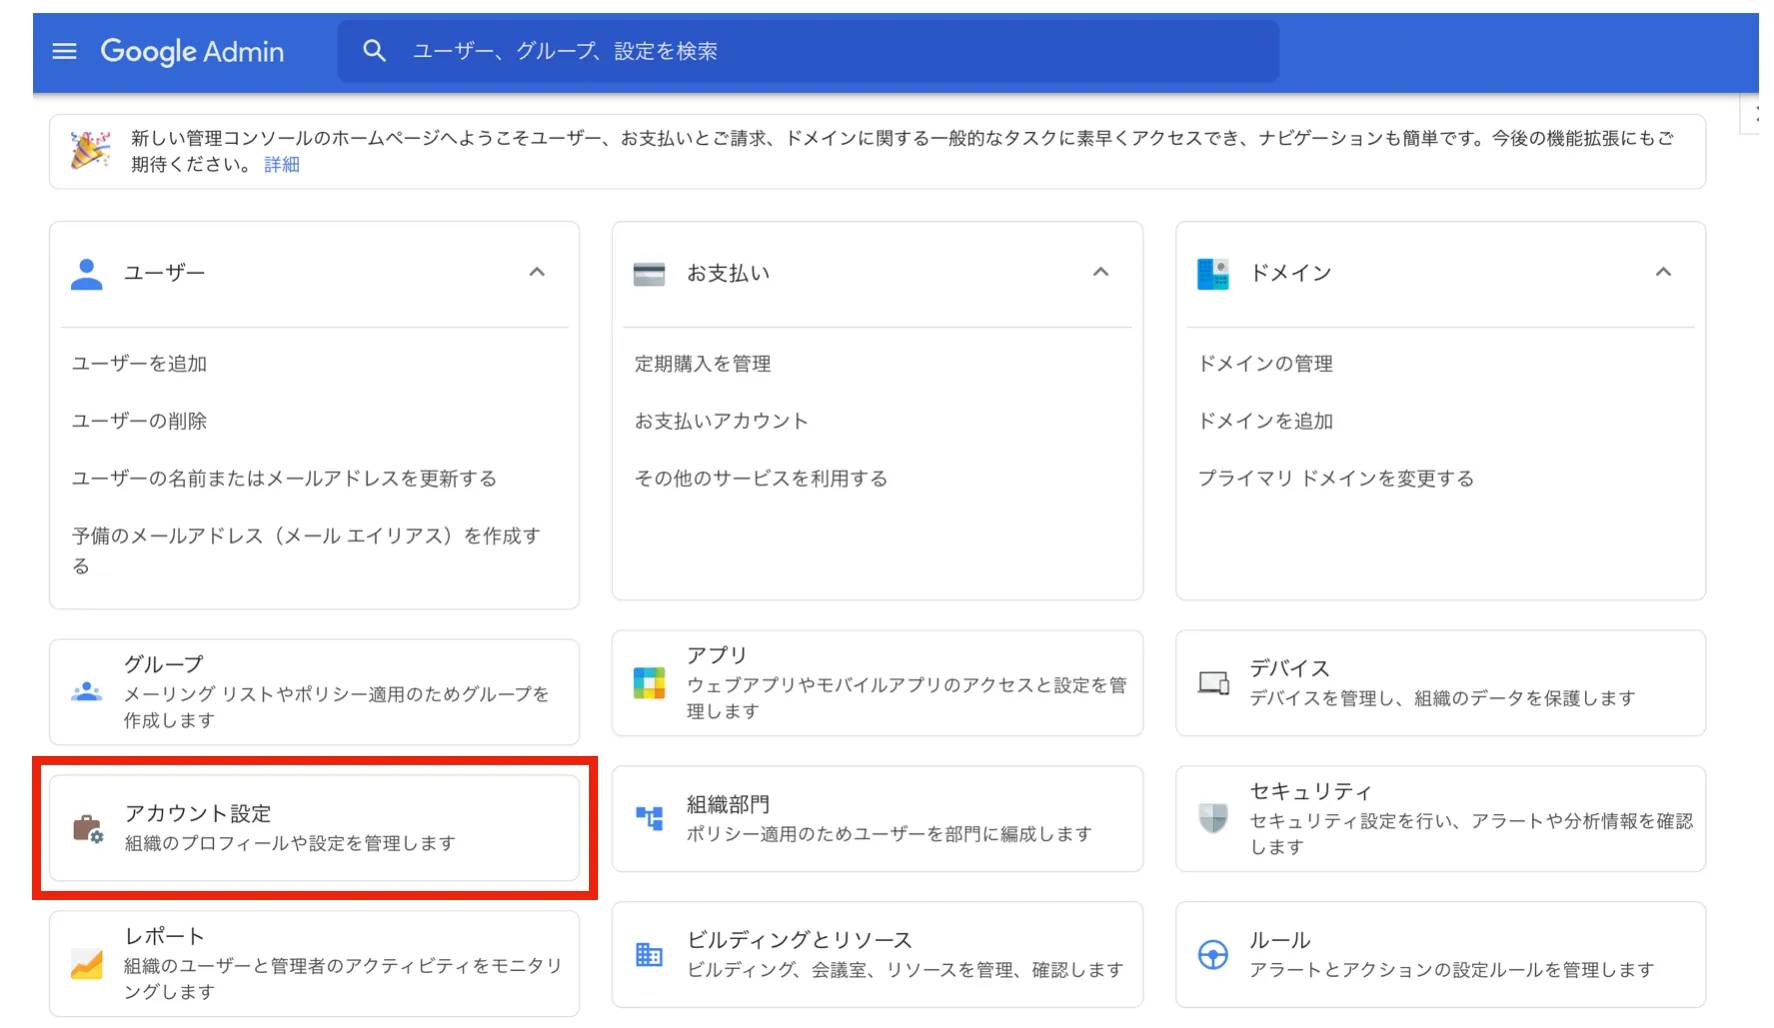Open 予備のメールアドレス（メール エイリアス）を作成する
This screenshot has height=1028, width=1774.
[x=306, y=550]
